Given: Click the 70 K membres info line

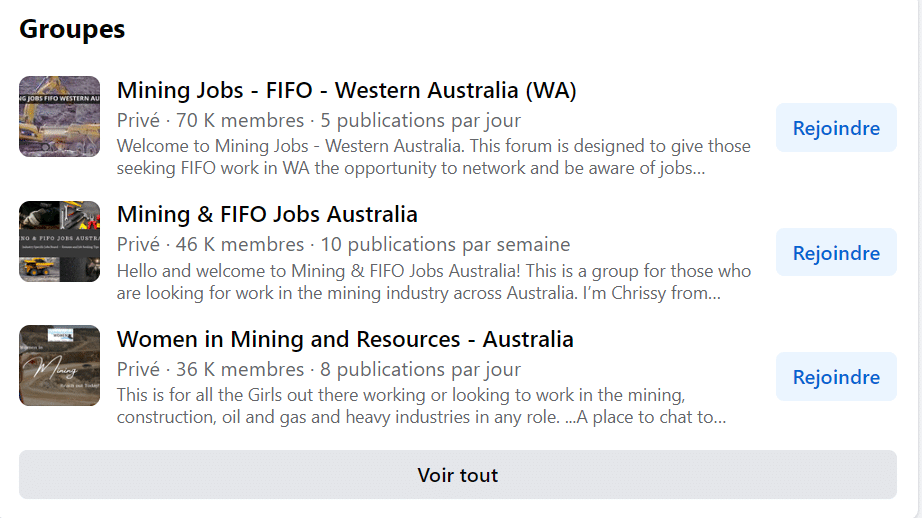Looking at the screenshot, I should coord(319,121).
